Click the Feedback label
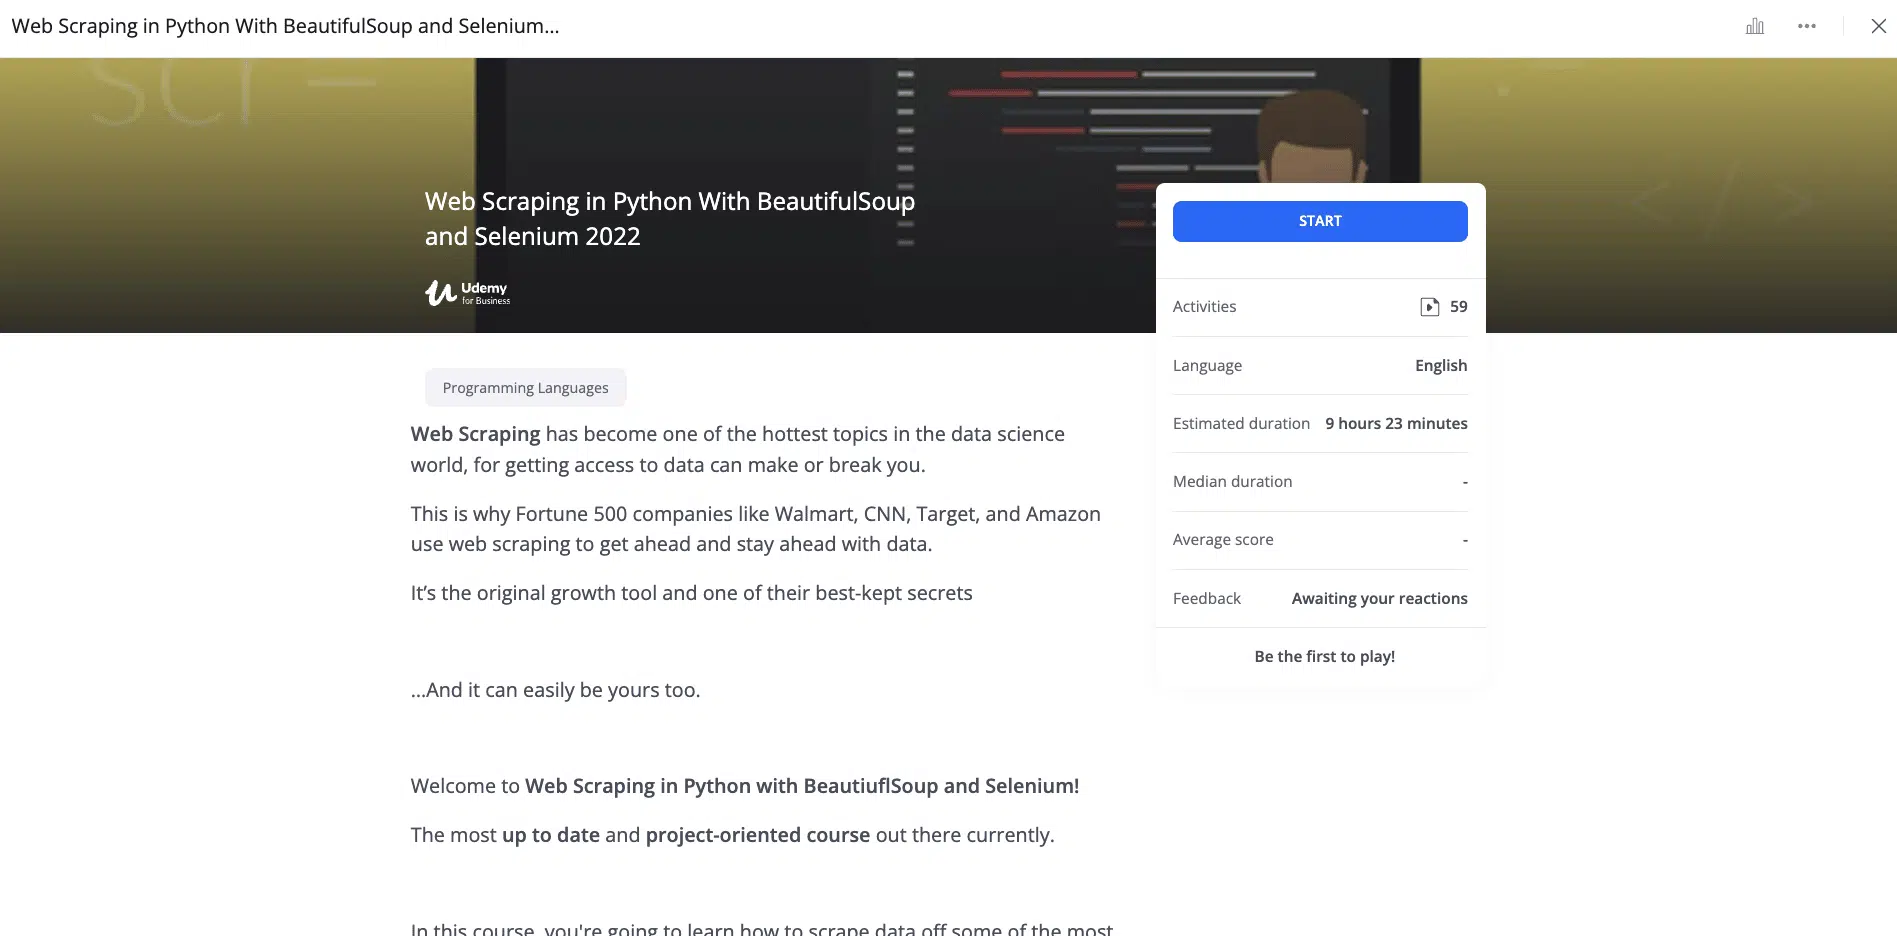The image size is (1897, 936). [x=1206, y=599]
